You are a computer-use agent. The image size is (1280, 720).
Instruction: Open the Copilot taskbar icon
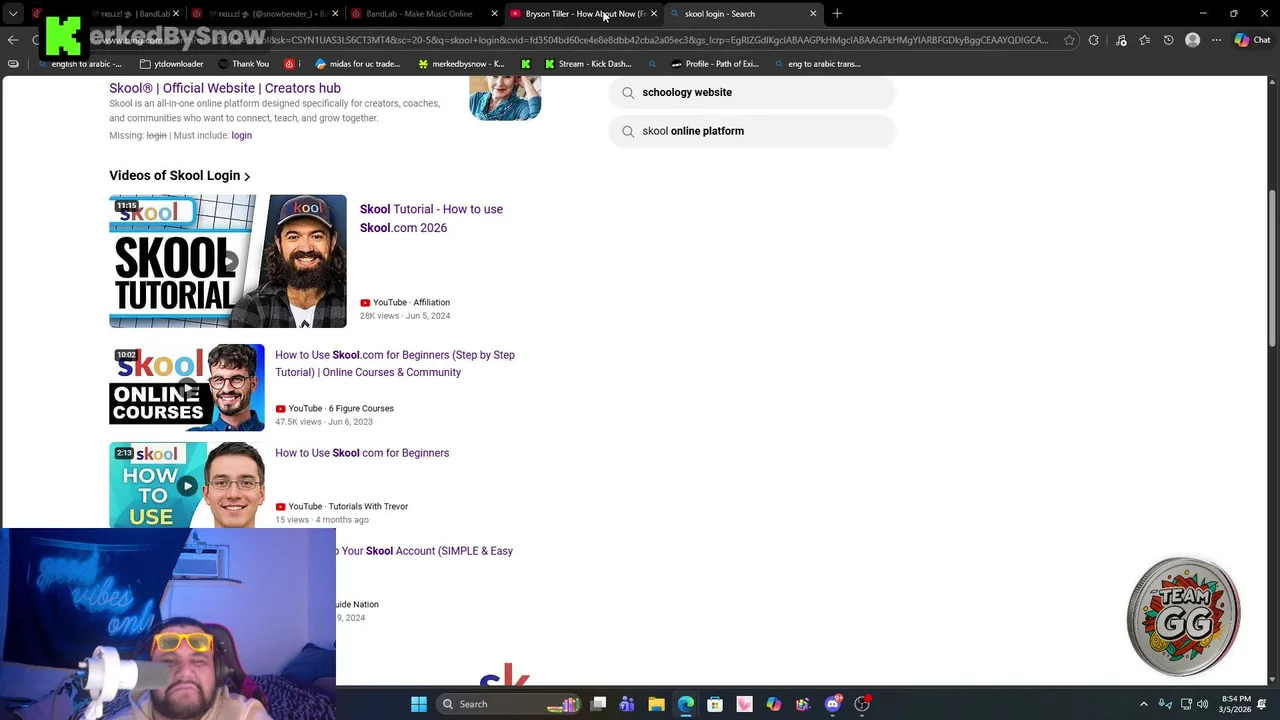[774, 704]
